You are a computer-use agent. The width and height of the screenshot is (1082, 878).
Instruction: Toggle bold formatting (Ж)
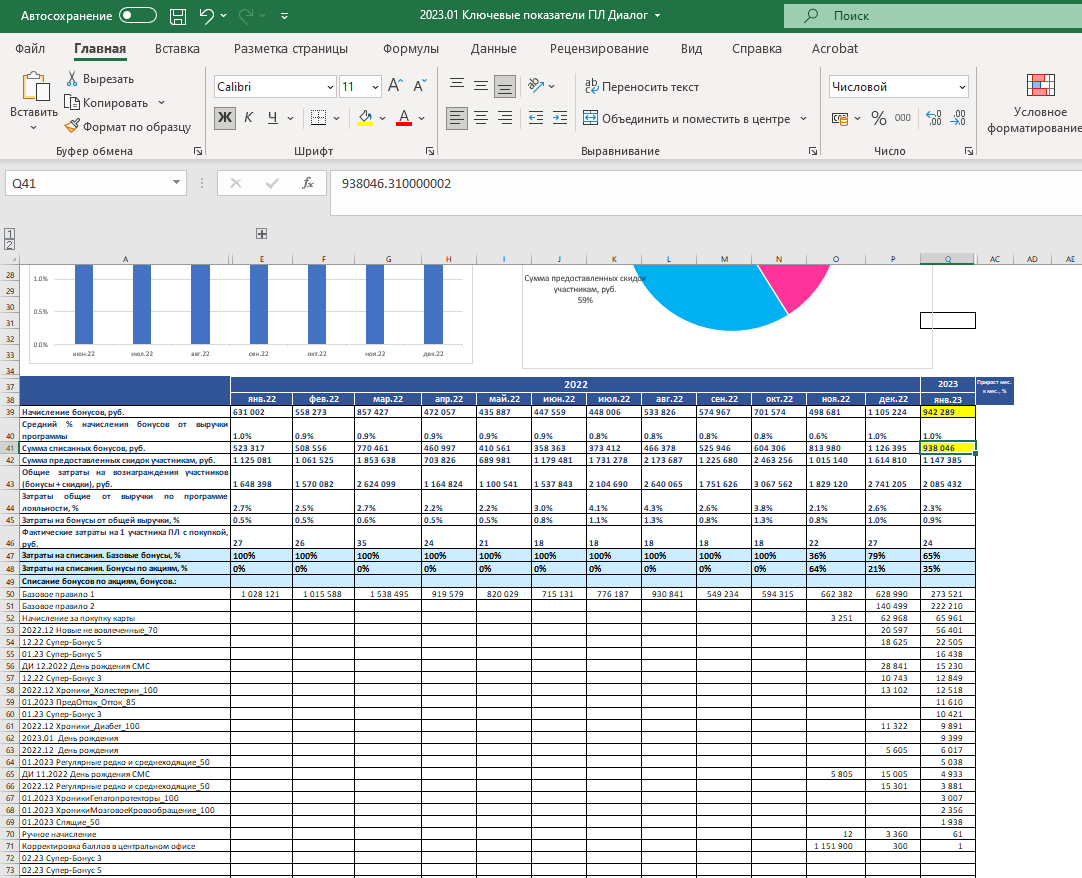coord(225,119)
